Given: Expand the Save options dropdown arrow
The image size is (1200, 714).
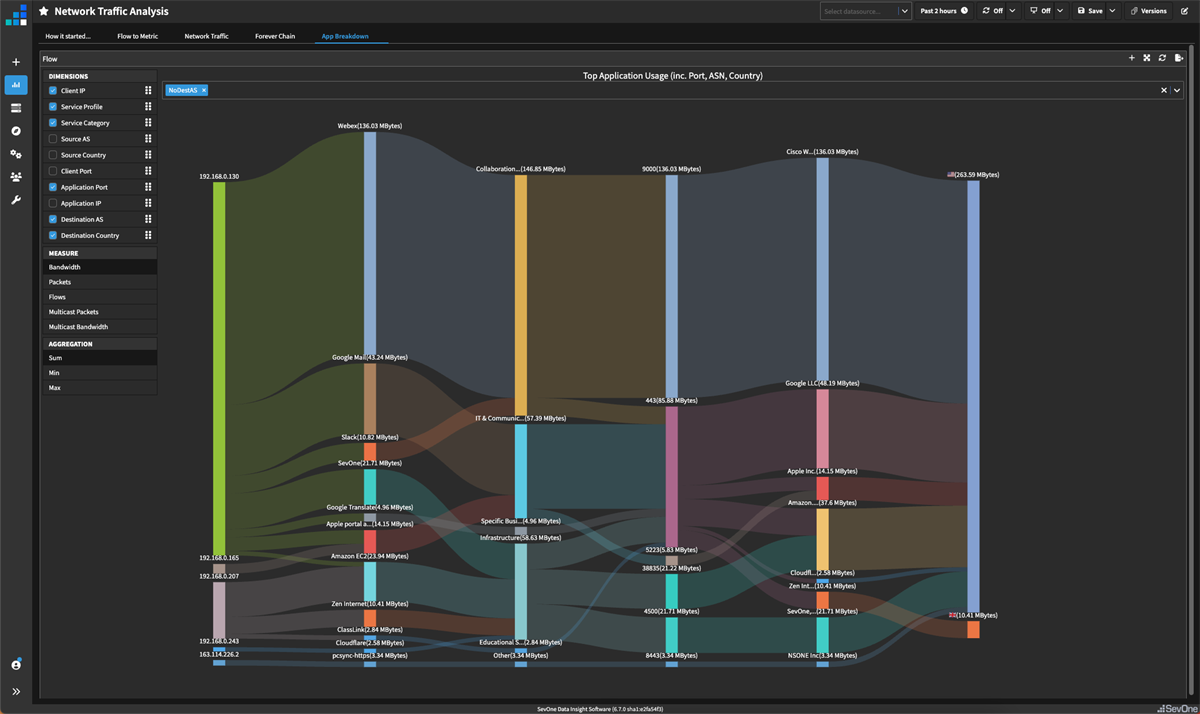Looking at the screenshot, I should (x=1112, y=11).
